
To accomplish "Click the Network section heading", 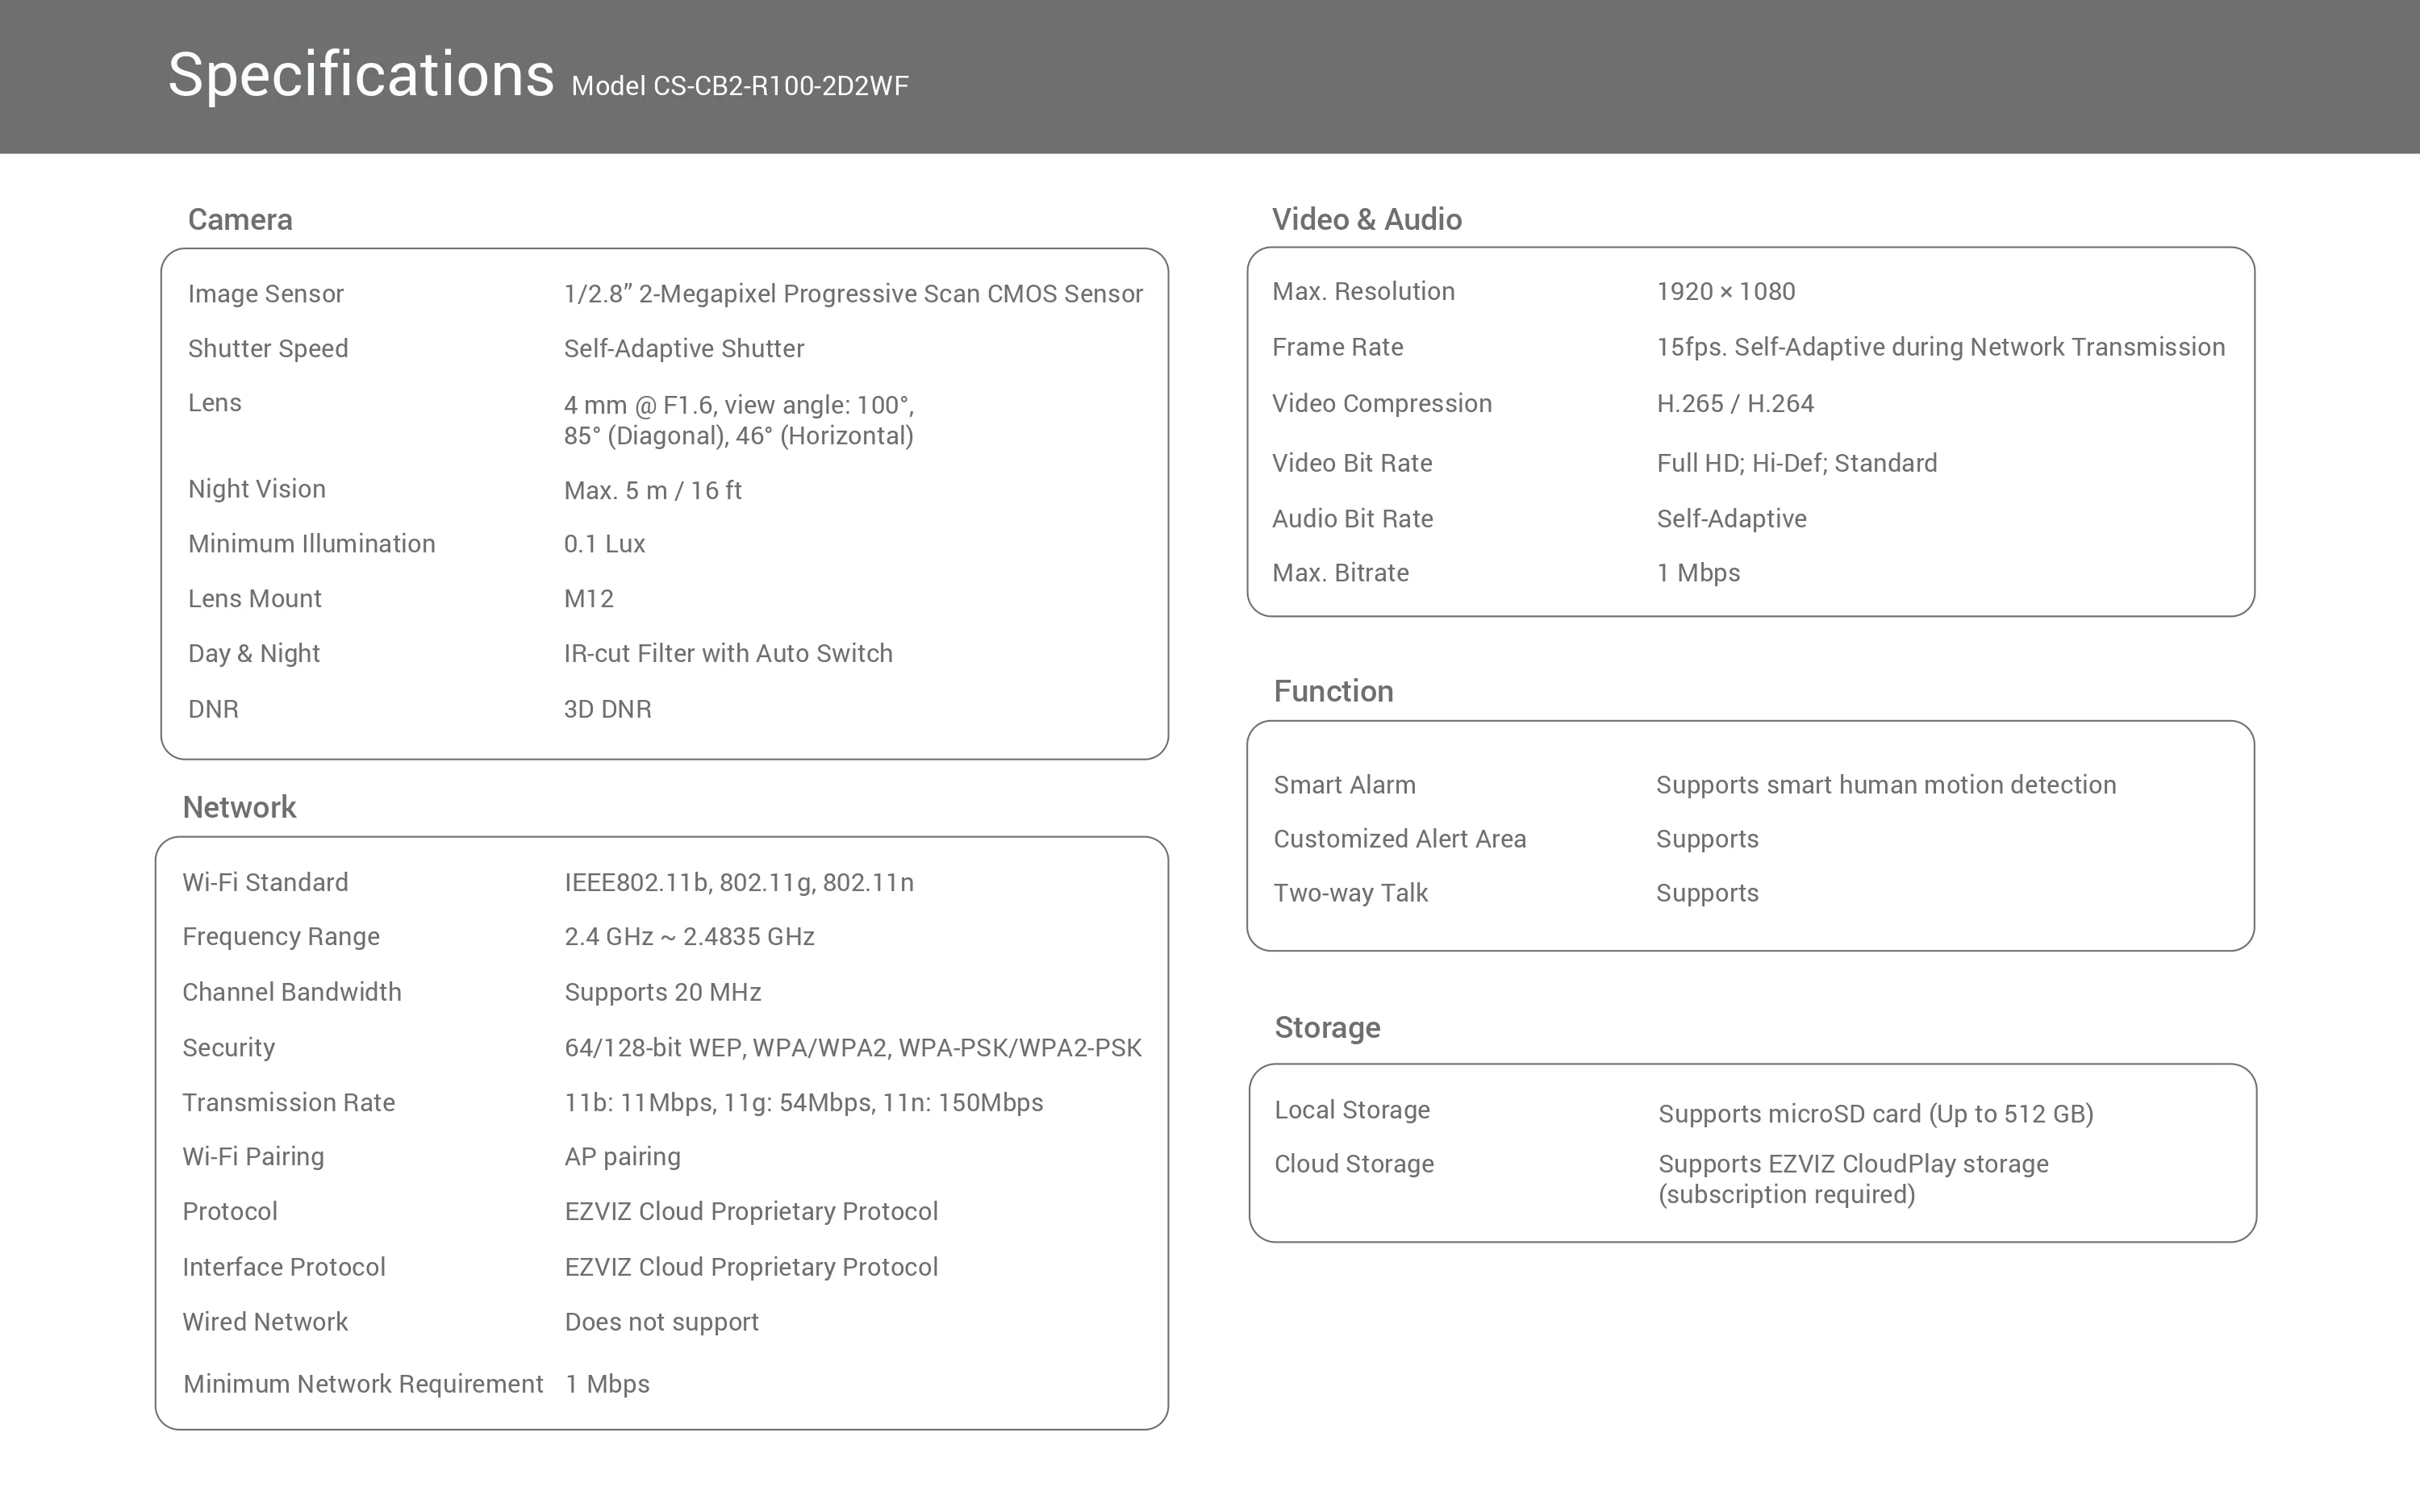I will [239, 807].
